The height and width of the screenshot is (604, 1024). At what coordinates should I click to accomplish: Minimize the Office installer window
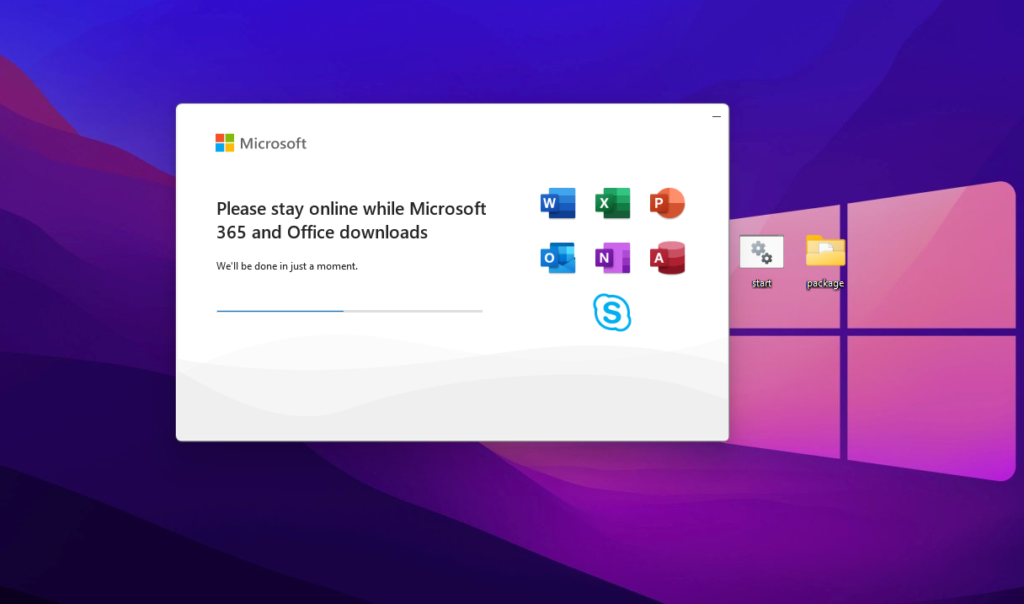716,116
